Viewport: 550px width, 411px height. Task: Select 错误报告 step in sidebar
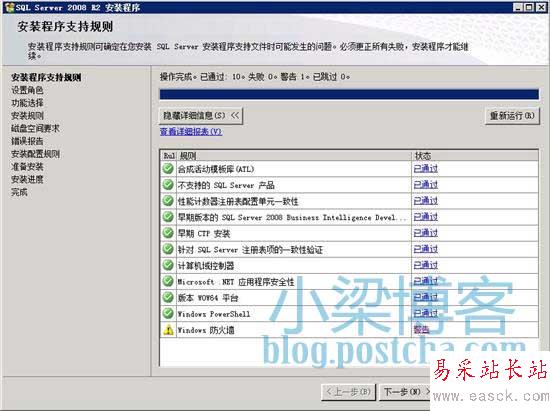[27, 141]
